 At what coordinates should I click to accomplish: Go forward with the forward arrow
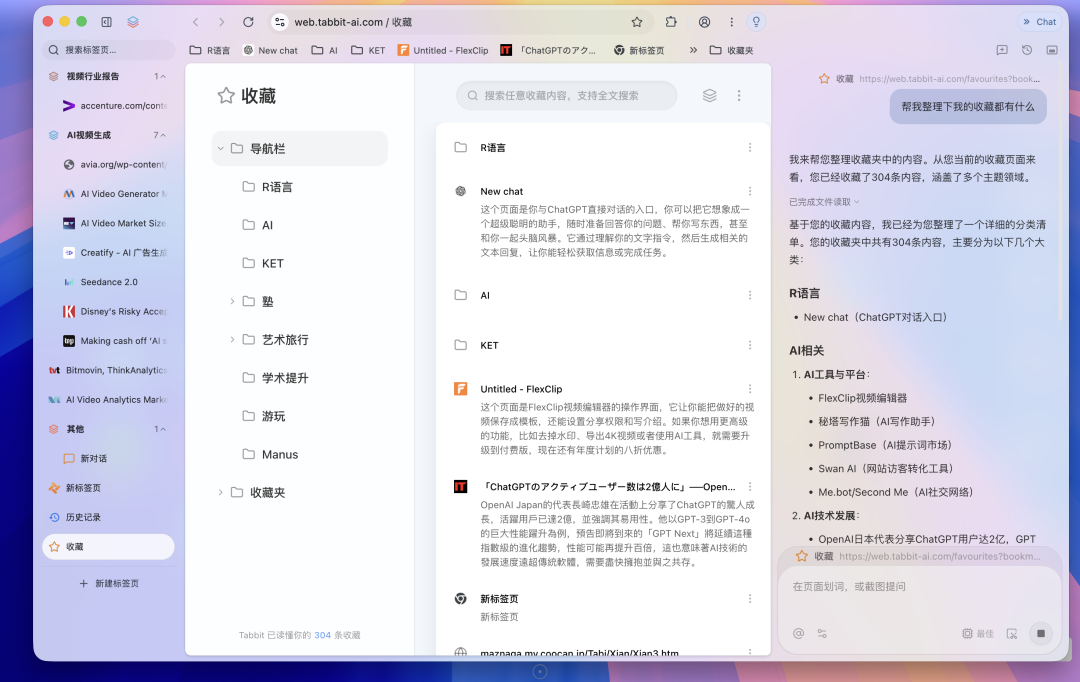point(221,22)
